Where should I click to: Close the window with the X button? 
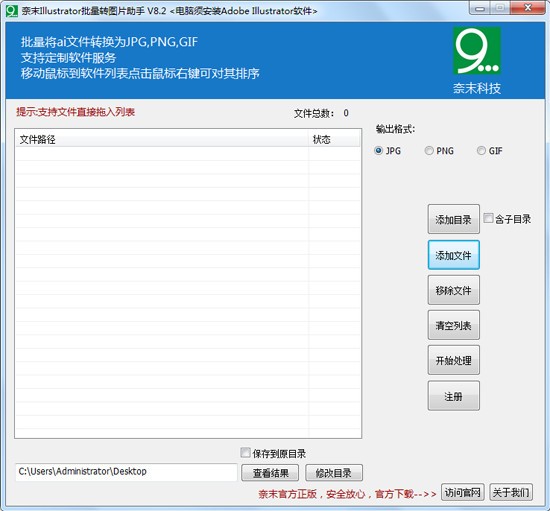click(x=528, y=7)
